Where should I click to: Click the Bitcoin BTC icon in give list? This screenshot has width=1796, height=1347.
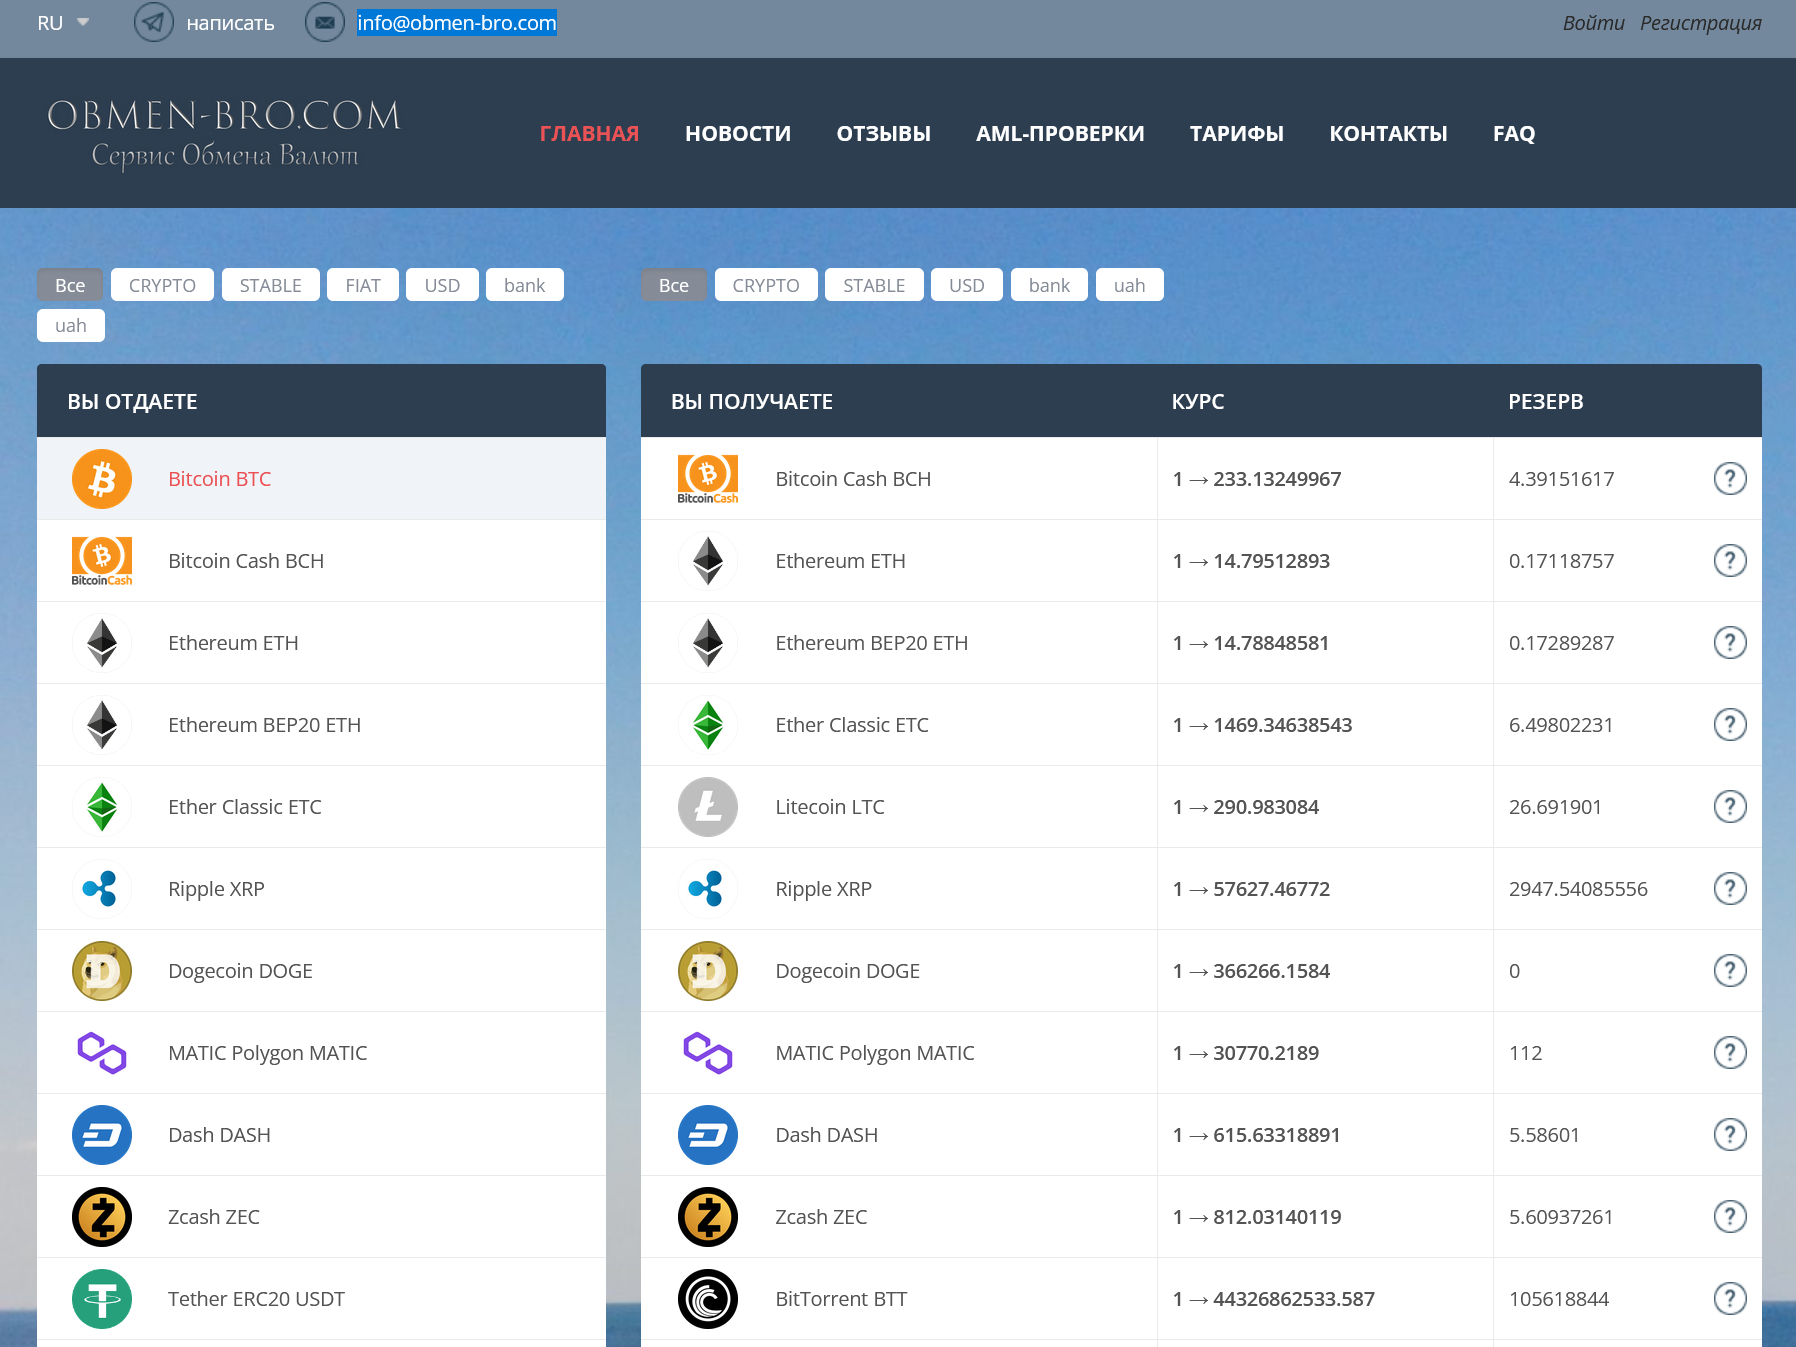tap(102, 479)
